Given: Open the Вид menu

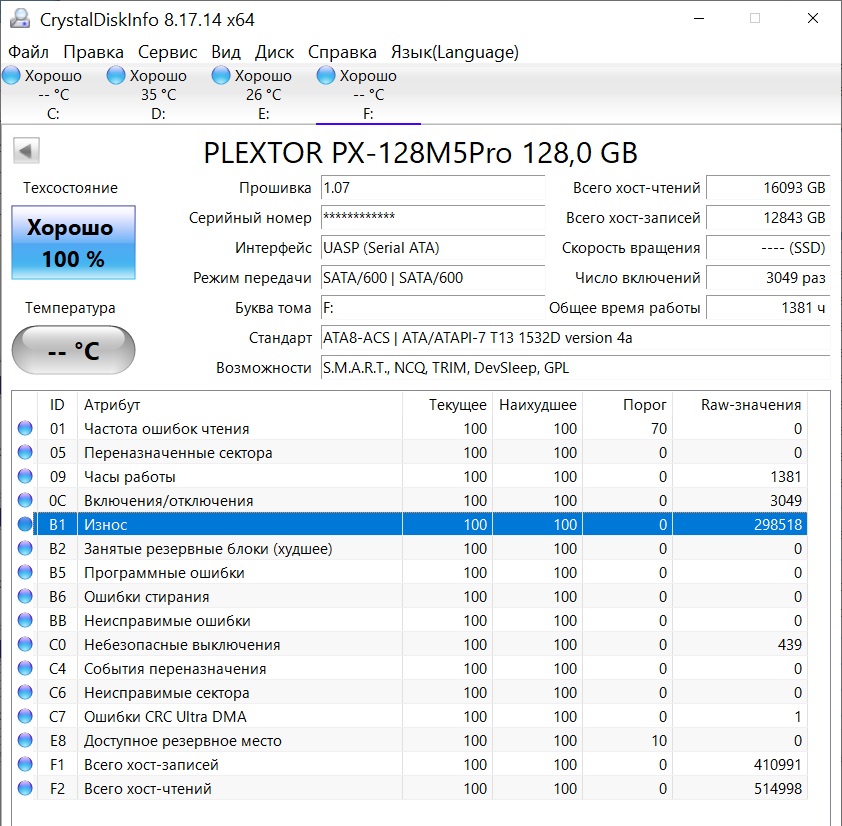Looking at the screenshot, I should [226, 52].
